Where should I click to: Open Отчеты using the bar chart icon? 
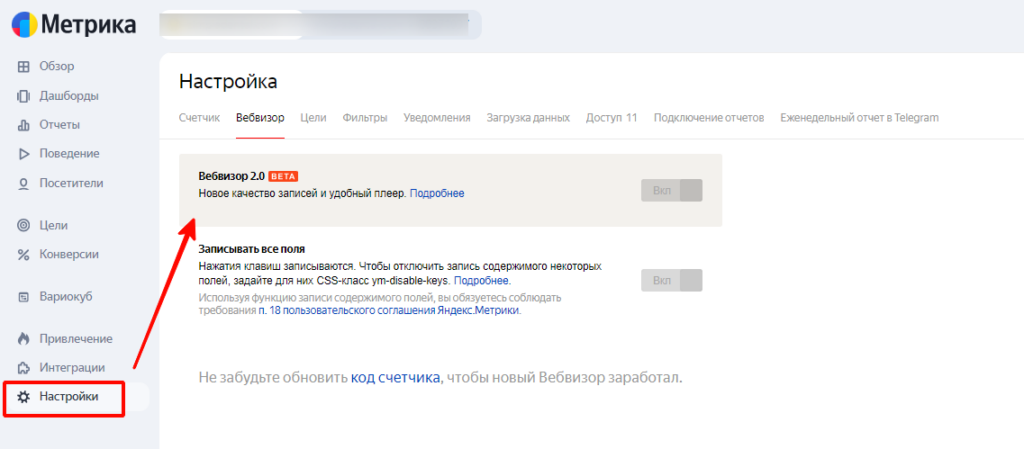coord(24,125)
